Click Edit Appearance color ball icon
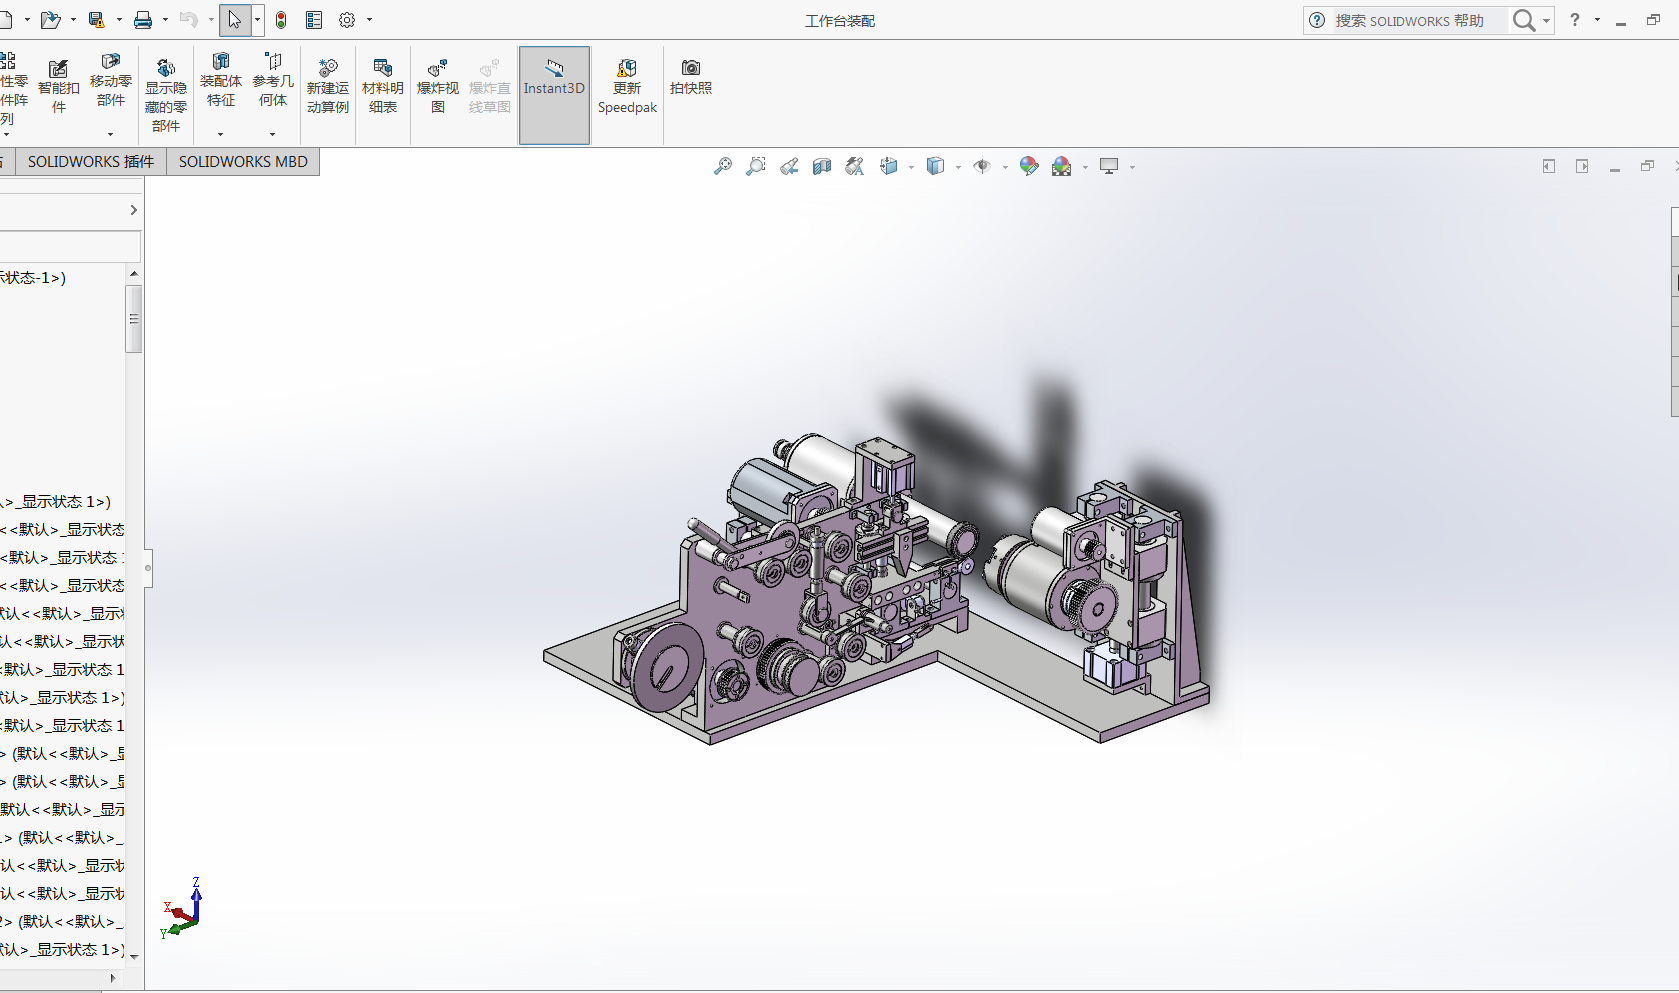Image resolution: width=1679 pixels, height=993 pixels. click(x=1029, y=166)
